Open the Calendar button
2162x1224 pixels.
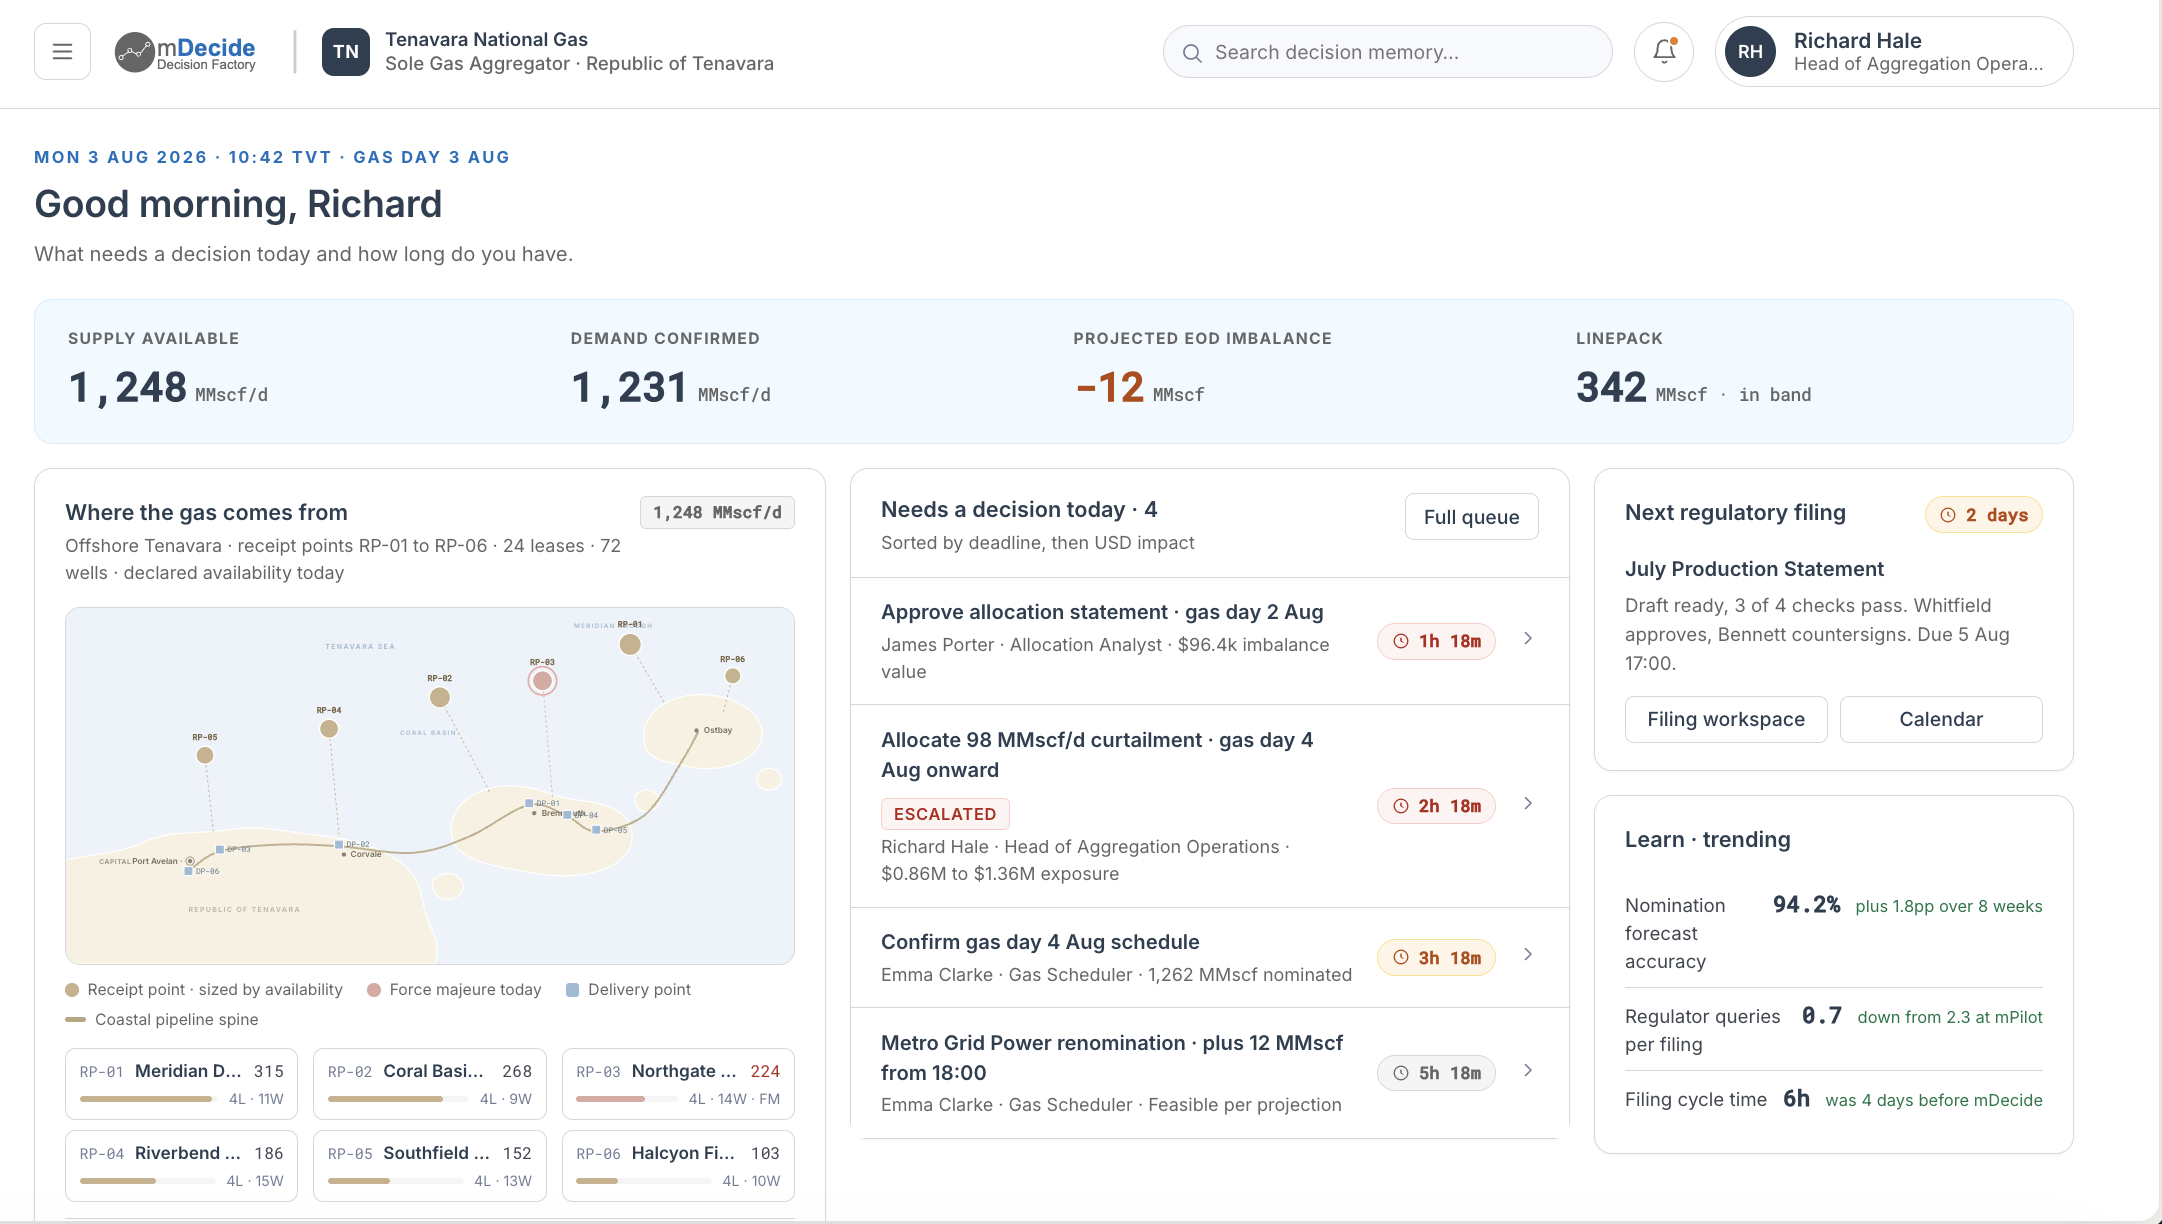1941,719
